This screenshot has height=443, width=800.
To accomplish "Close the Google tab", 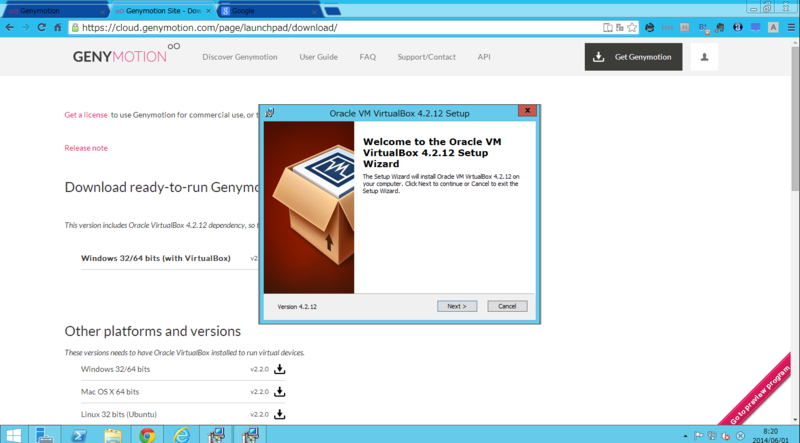I will click(x=314, y=11).
